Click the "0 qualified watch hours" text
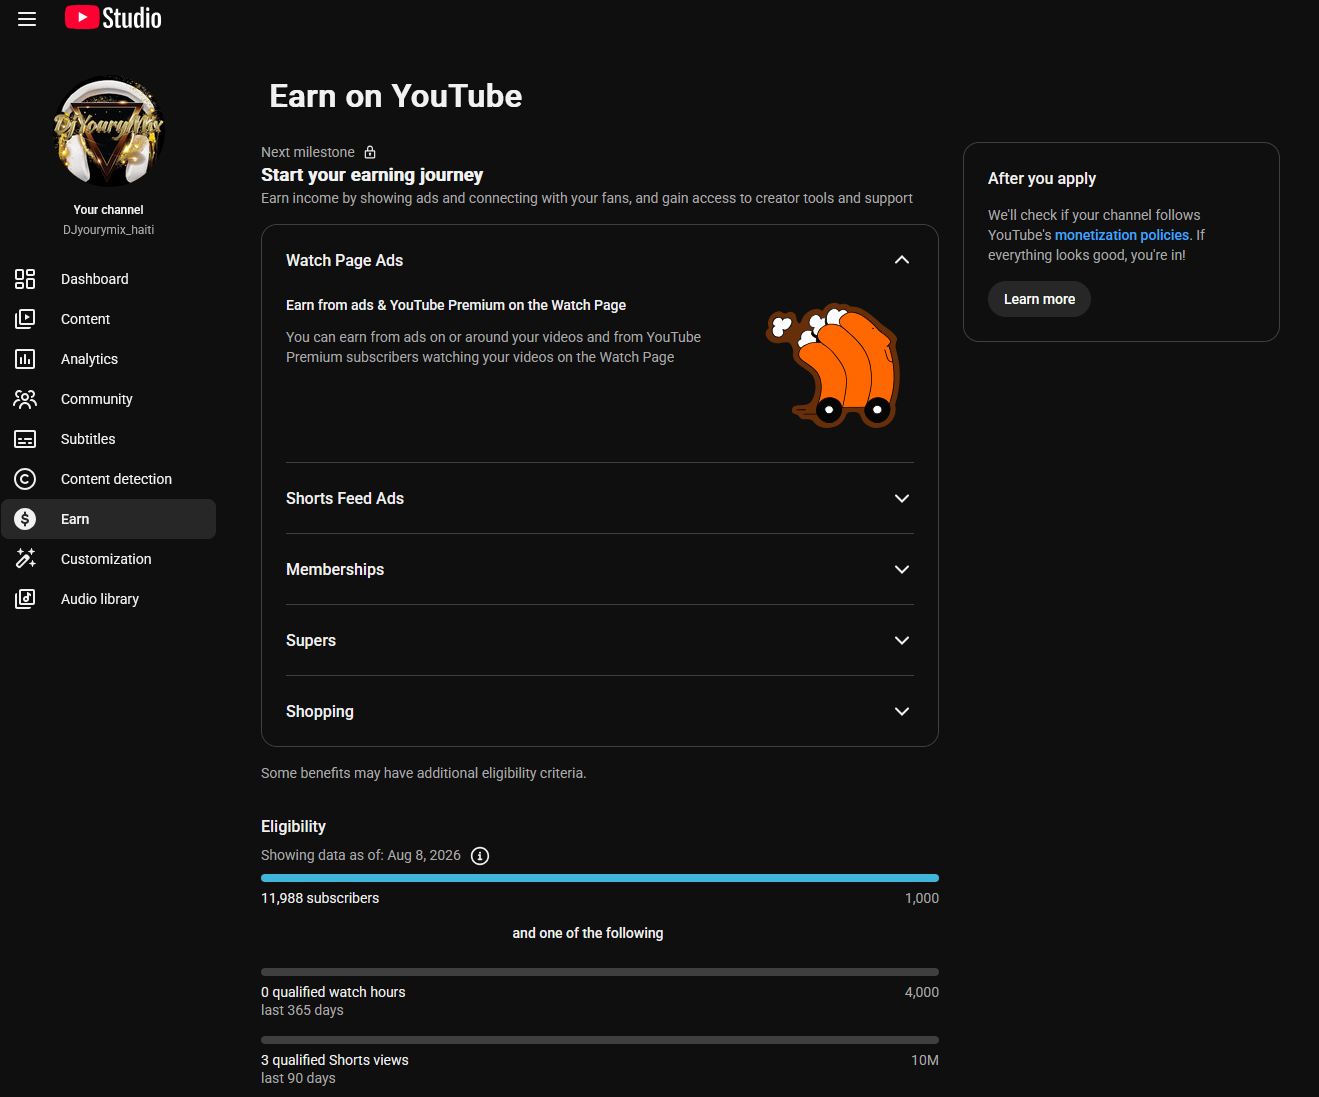This screenshot has width=1319, height=1097. click(x=333, y=992)
